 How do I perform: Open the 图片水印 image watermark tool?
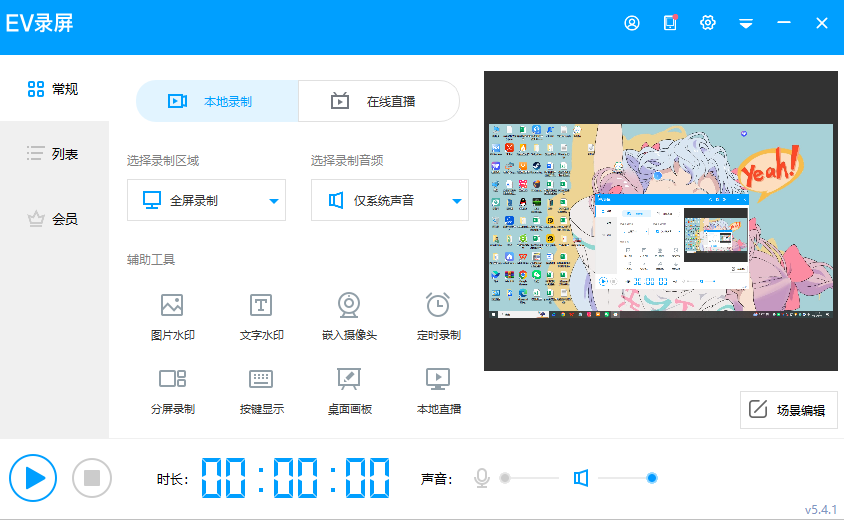[x=172, y=316]
